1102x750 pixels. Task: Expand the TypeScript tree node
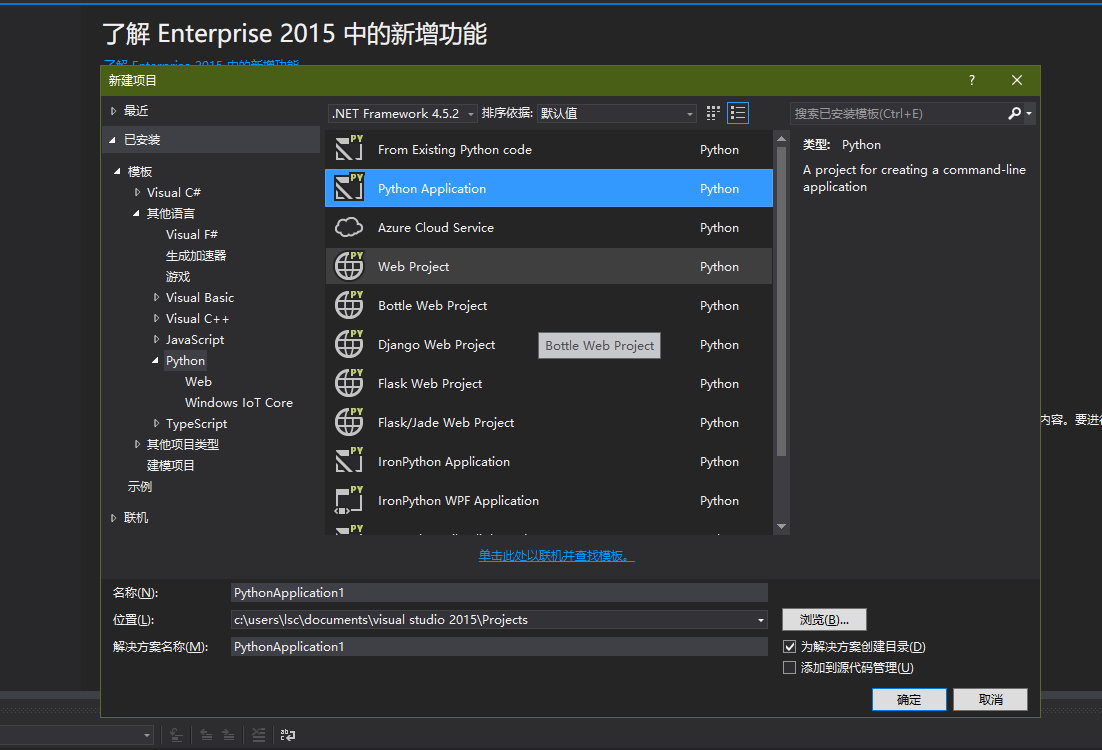pos(156,423)
